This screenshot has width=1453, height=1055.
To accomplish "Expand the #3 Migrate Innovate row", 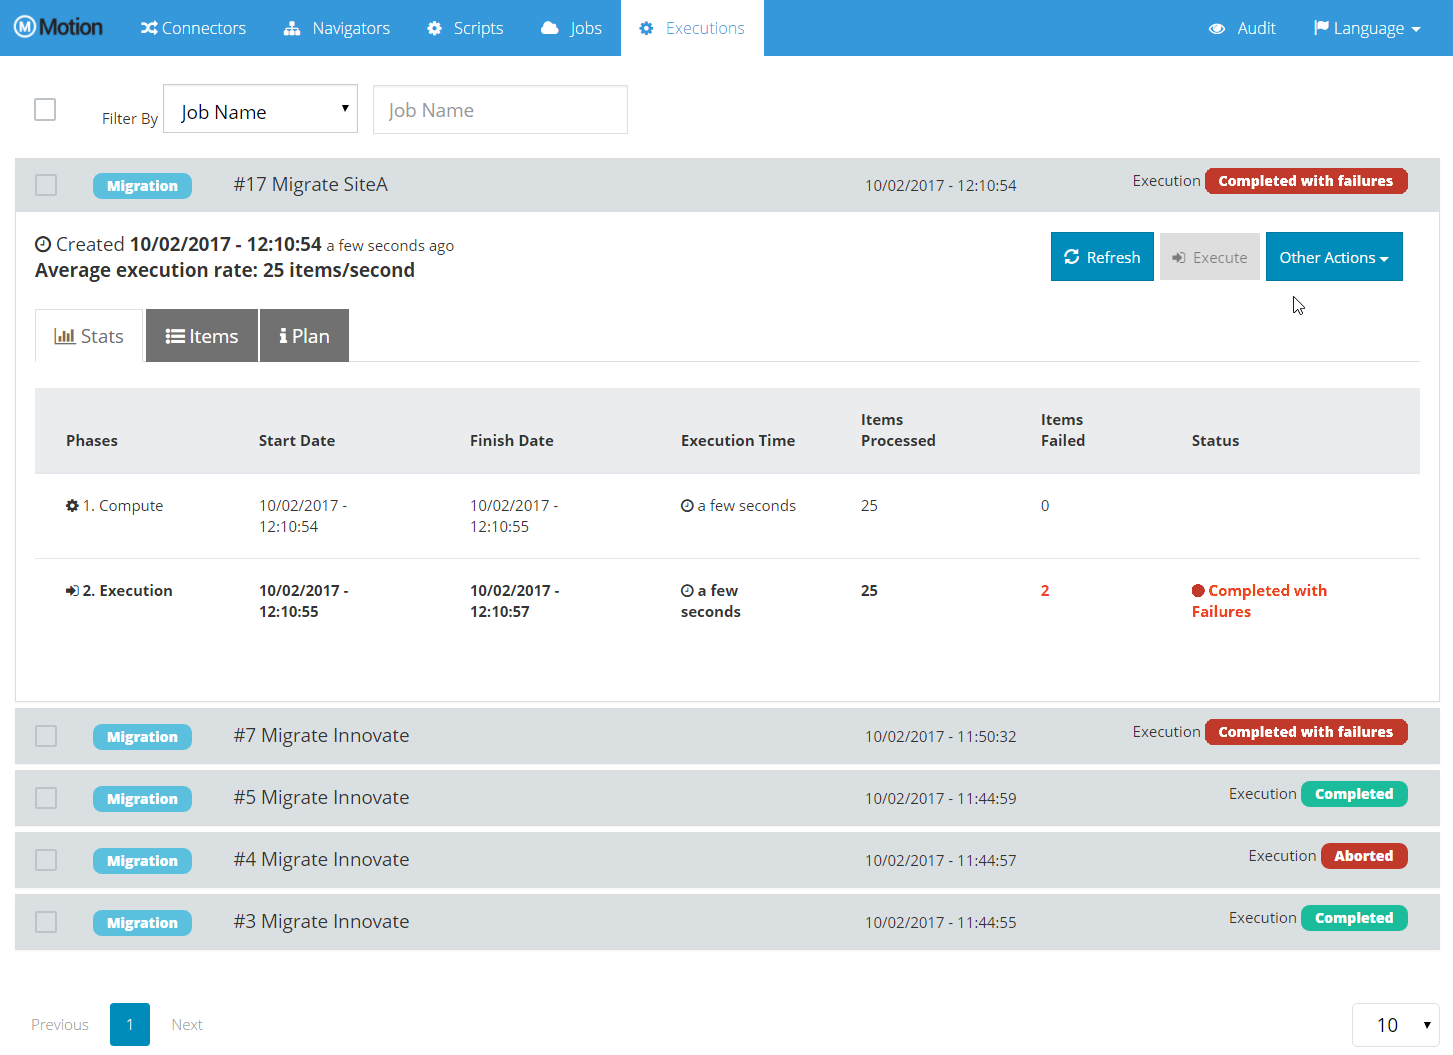I will pos(727,922).
